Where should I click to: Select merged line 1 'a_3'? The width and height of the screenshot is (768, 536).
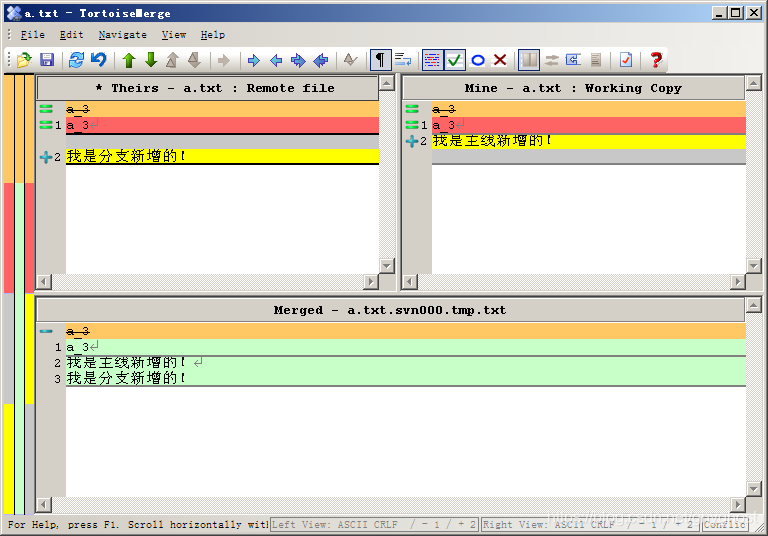point(406,347)
